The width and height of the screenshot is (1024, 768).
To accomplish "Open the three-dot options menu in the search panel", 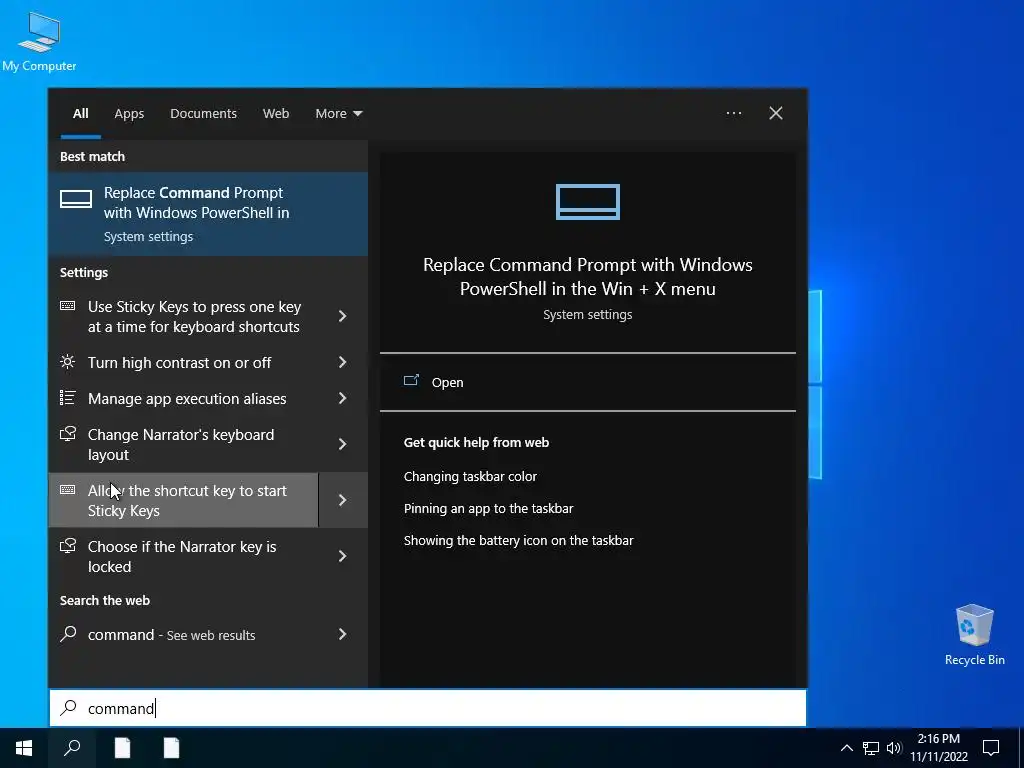I will pyautogui.click(x=734, y=113).
